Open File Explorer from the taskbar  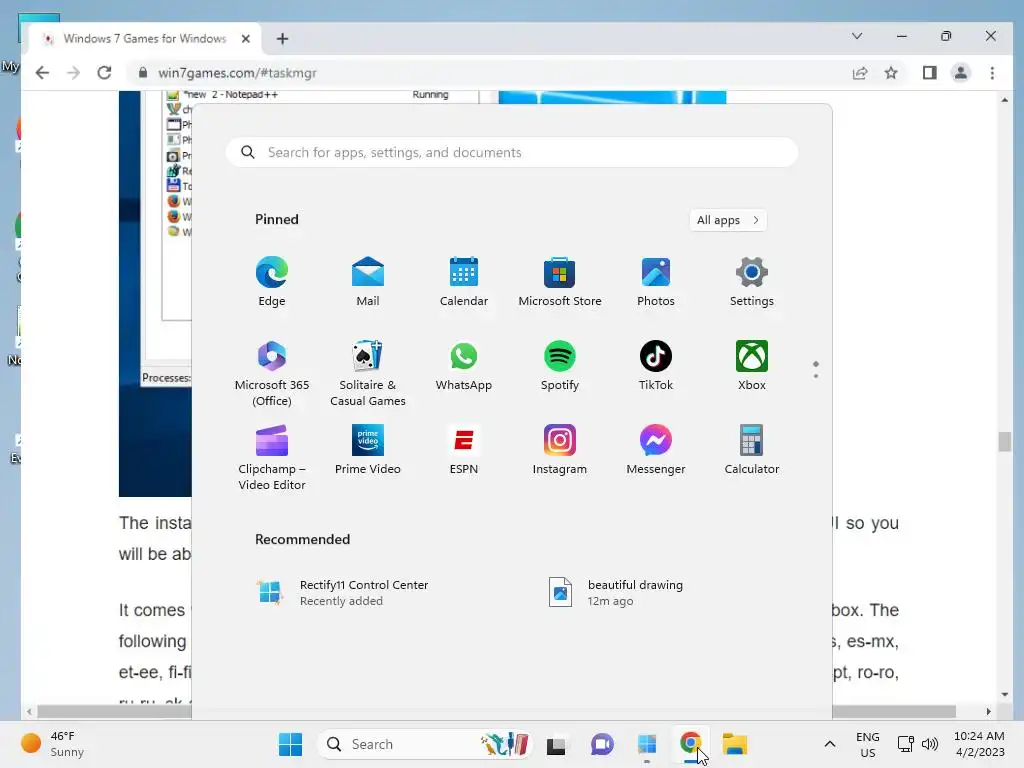735,744
